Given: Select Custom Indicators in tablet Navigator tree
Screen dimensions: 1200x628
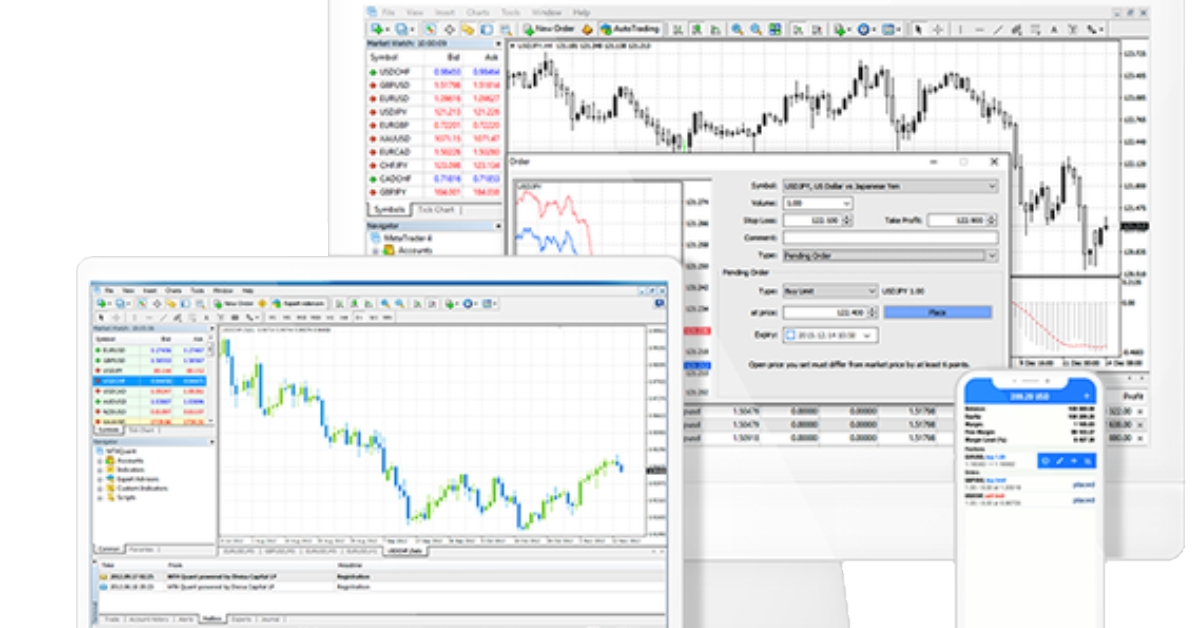Looking at the screenshot, I should 140,488.
